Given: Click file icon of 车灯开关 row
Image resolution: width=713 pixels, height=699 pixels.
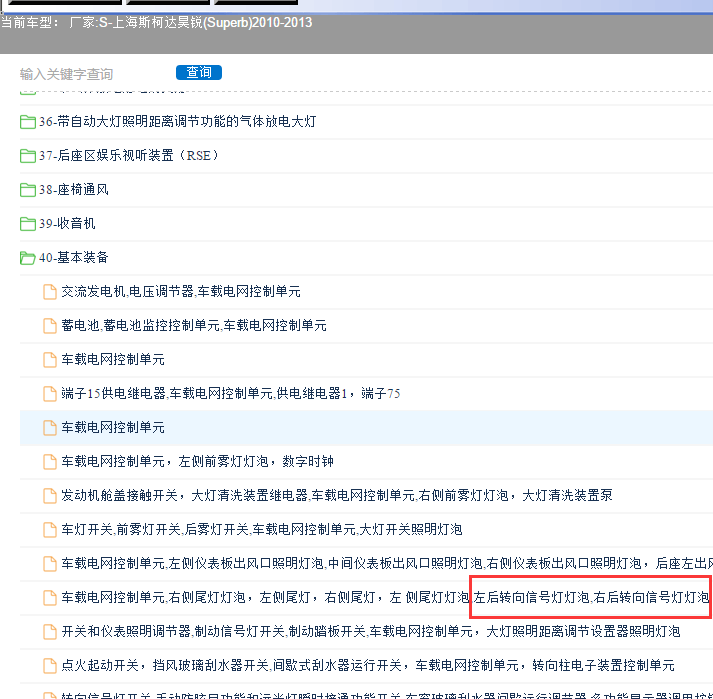Looking at the screenshot, I should point(50,530).
